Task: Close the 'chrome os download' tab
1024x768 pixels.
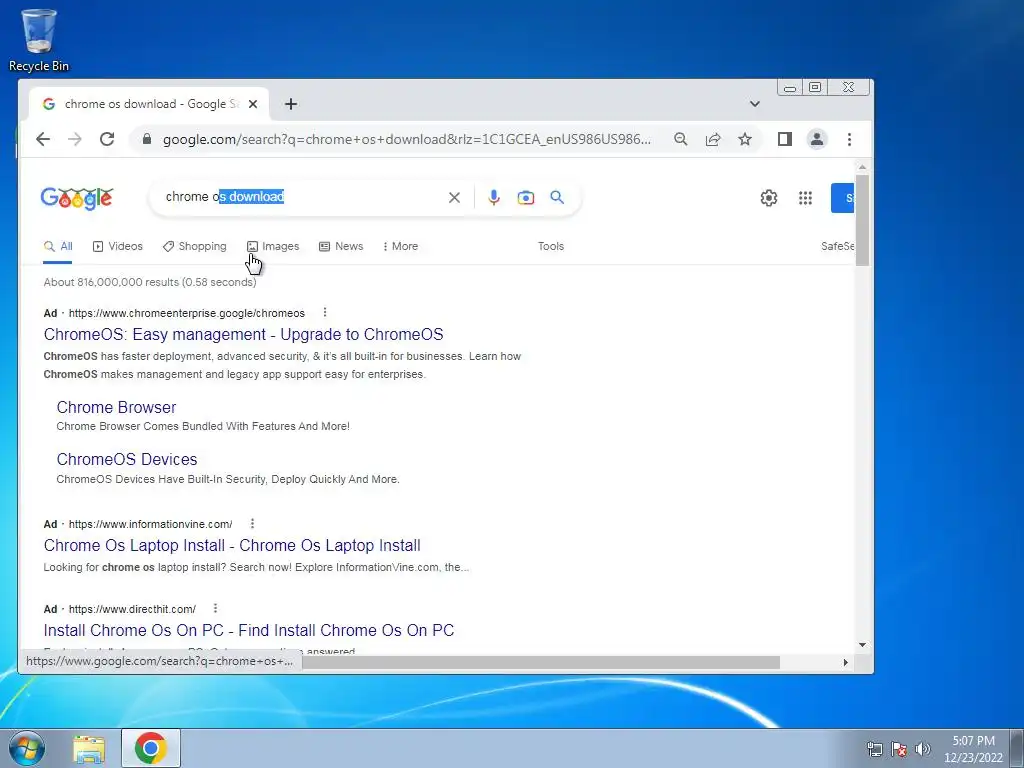Action: [x=253, y=104]
